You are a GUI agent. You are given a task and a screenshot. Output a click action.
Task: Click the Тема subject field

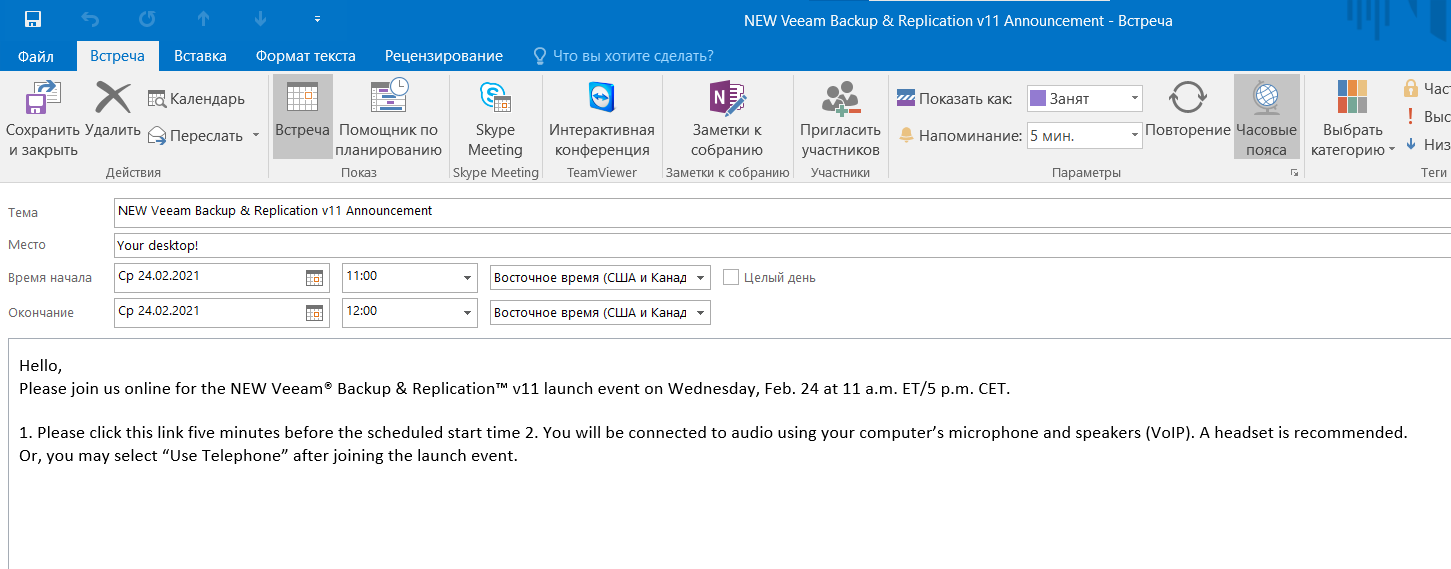coord(782,212)
